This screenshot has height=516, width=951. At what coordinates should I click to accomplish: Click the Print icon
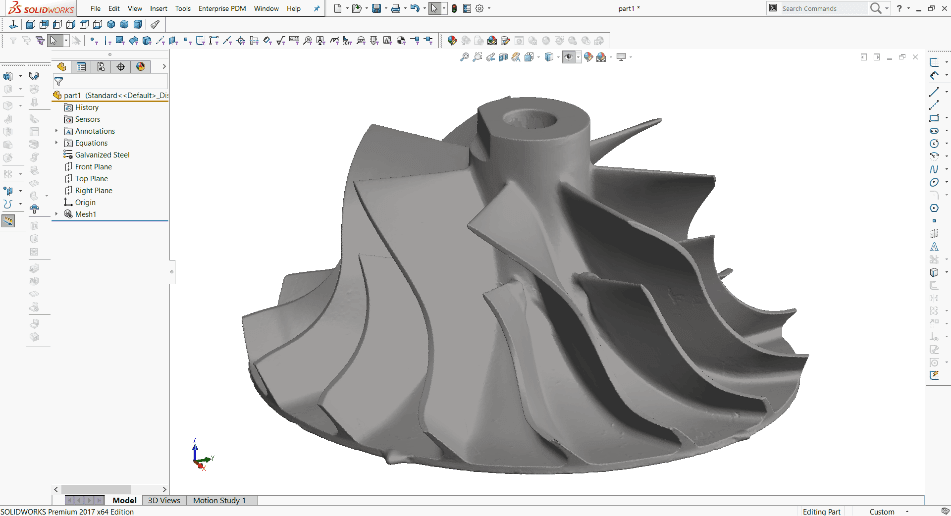[x=395, y=8]
